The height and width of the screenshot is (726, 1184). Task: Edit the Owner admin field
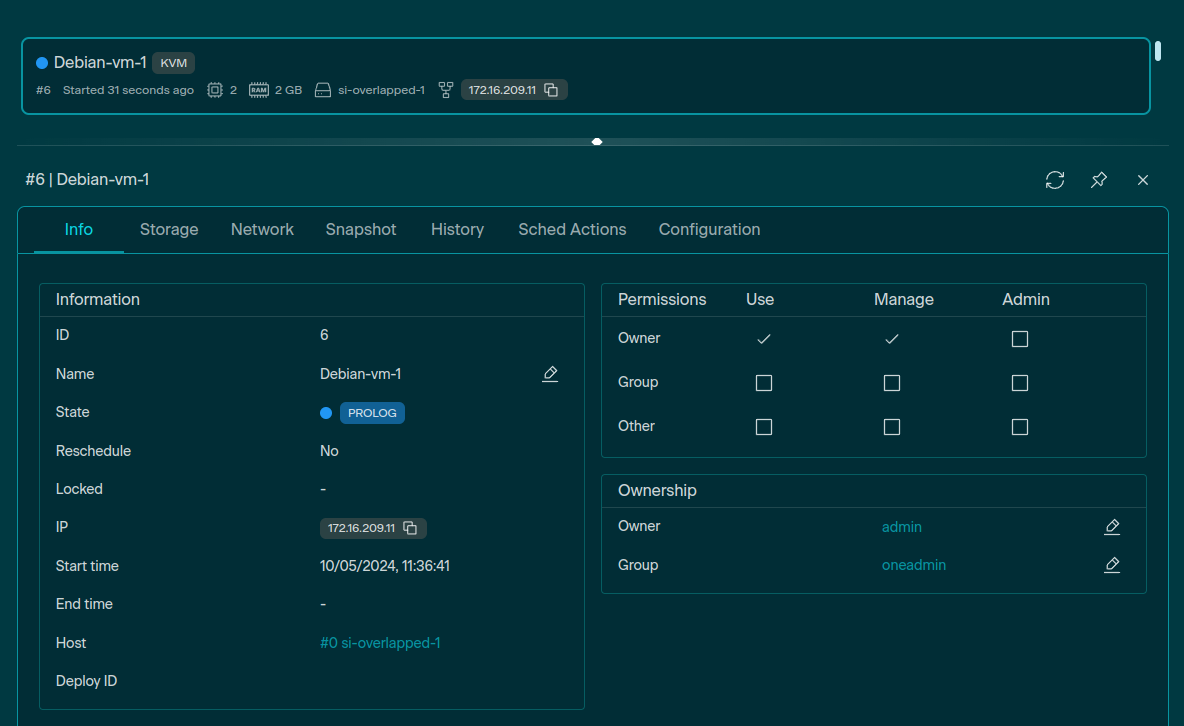[x=1112, y=527]
